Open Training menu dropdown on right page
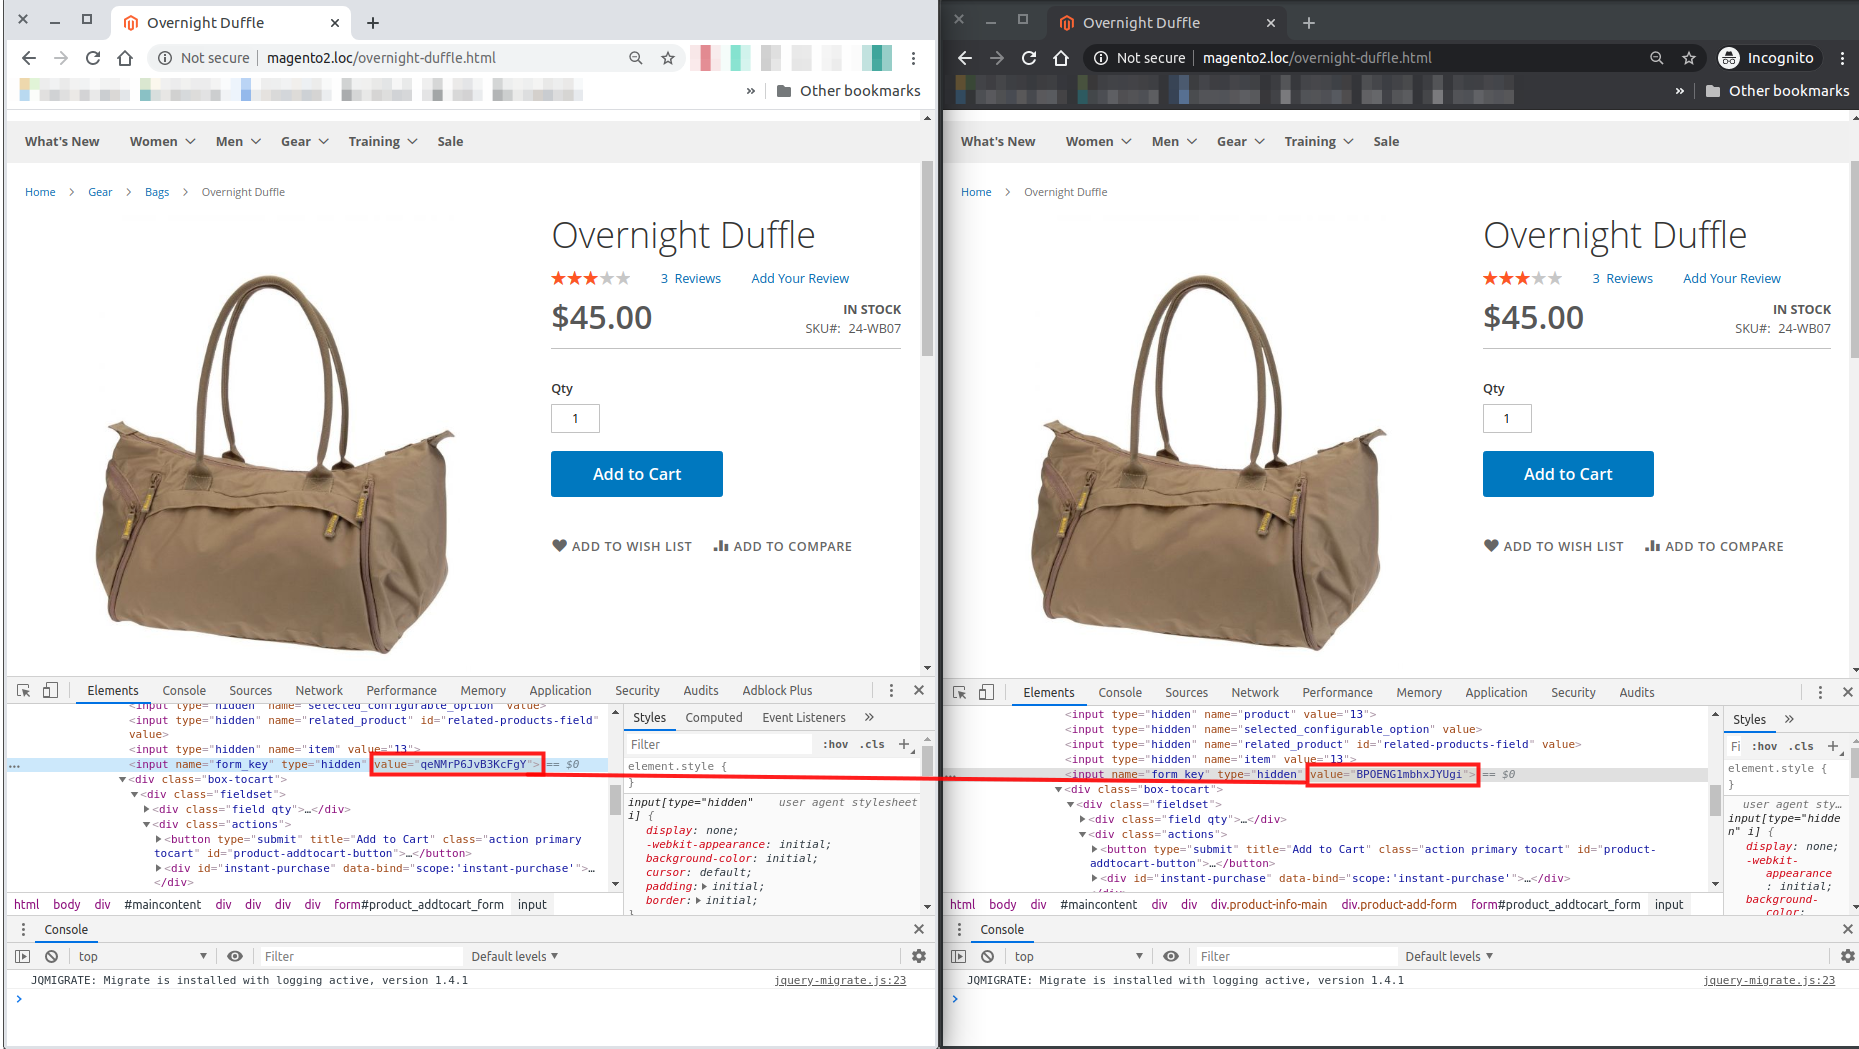 (x=1319, y=141)
